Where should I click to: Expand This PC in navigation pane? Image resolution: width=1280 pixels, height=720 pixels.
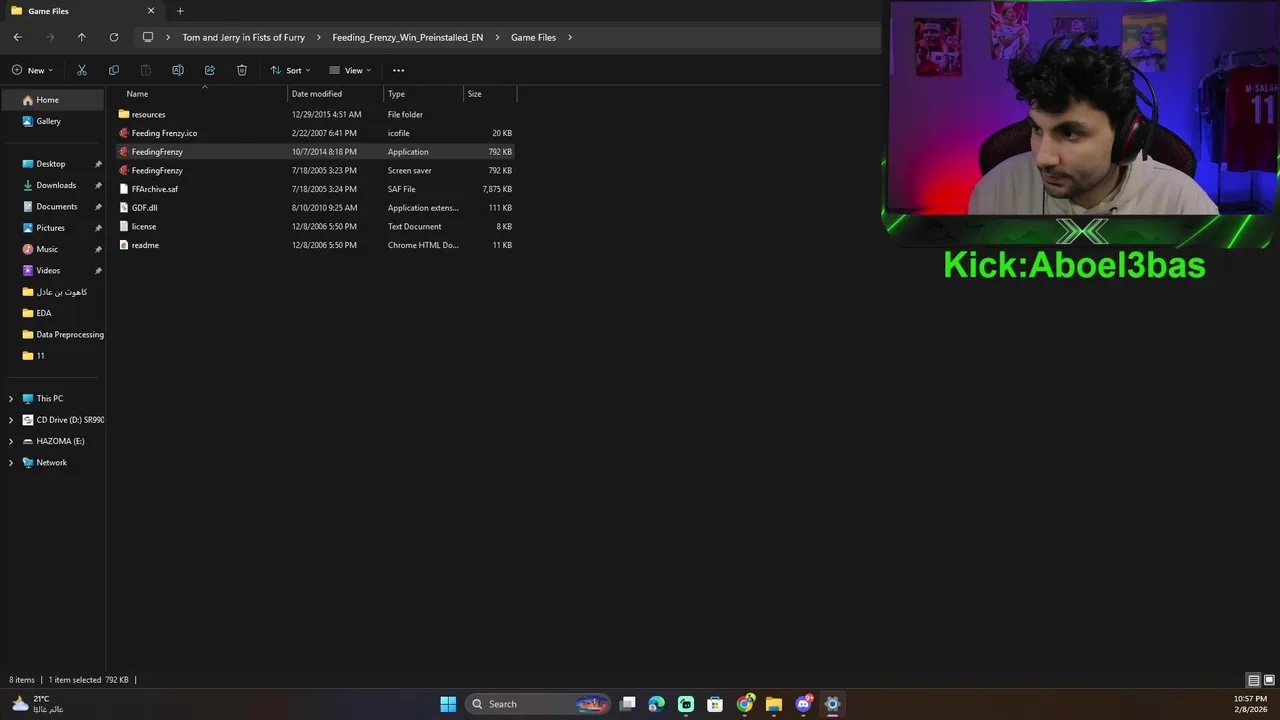(11, 398)
